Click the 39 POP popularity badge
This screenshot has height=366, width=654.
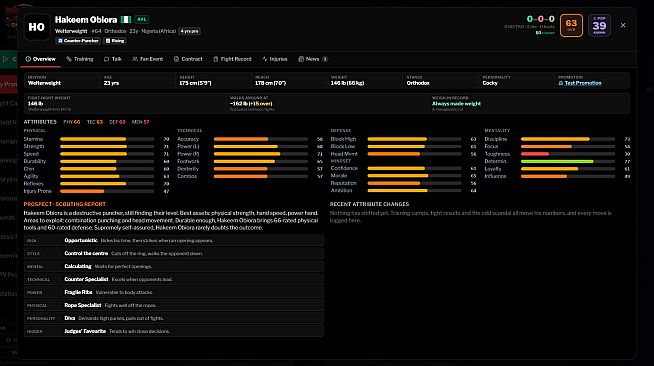click(x=599, y=25)
